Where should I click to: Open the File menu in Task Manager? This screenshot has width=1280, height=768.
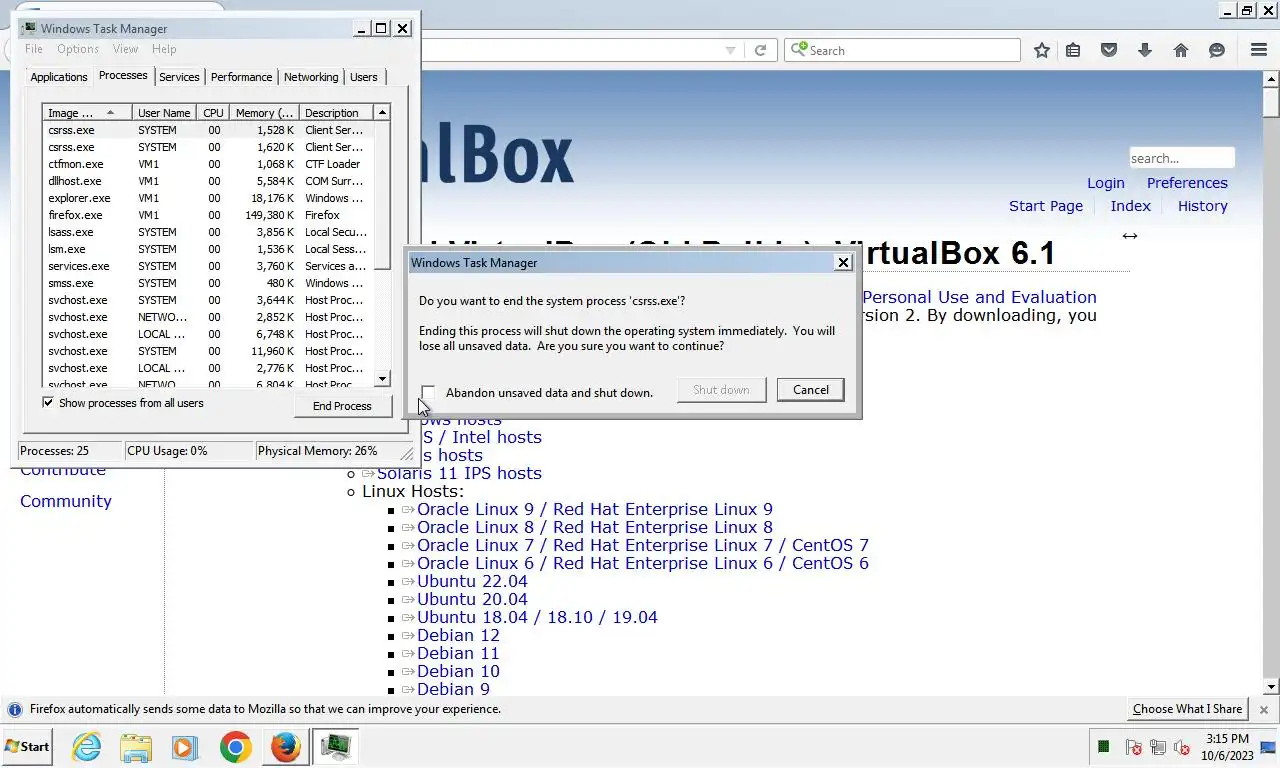pyautogui.click(x=33, y=49)
